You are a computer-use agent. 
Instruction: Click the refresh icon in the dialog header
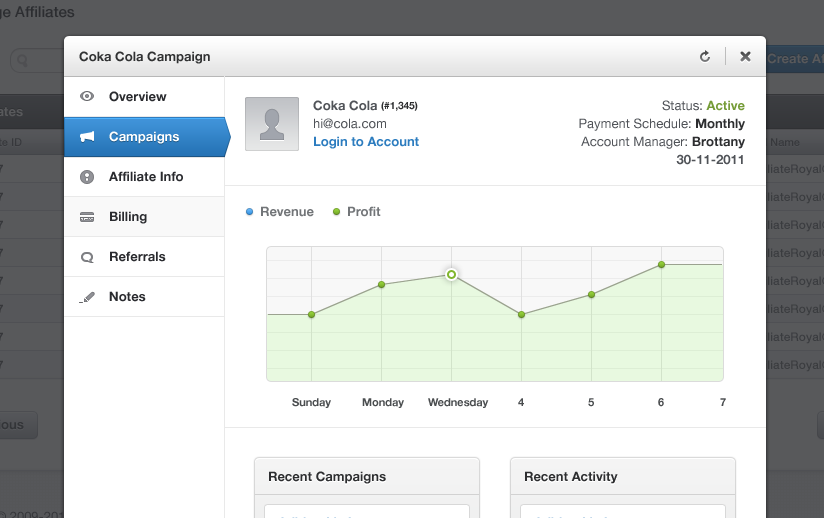tap(705, 56)
